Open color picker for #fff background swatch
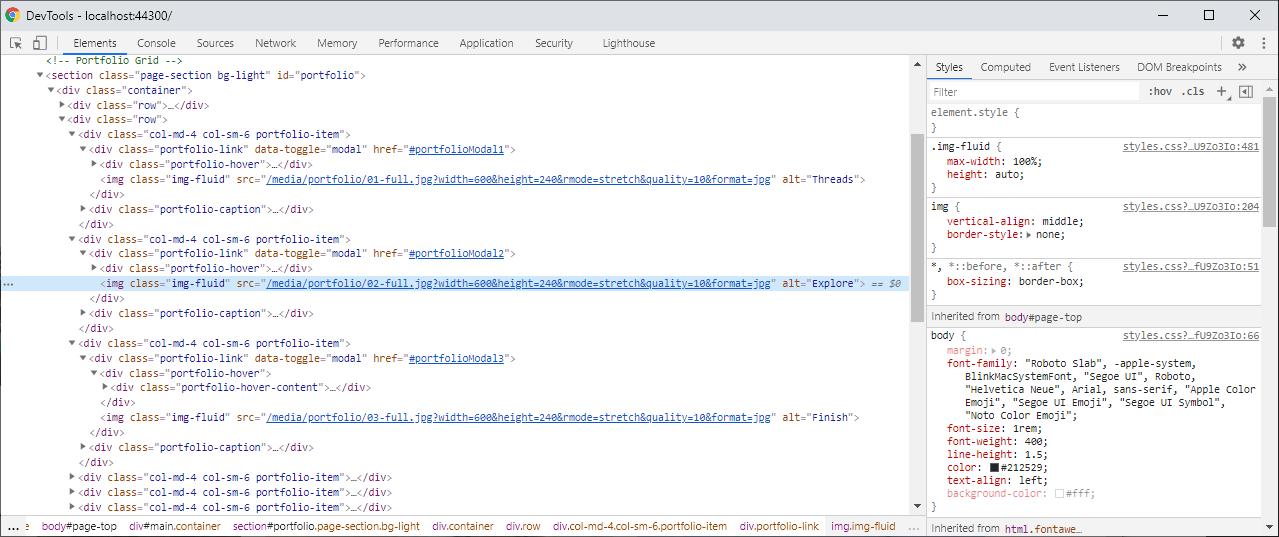This screenshot has width=1279, height=537. click(x=1060, y=494)
